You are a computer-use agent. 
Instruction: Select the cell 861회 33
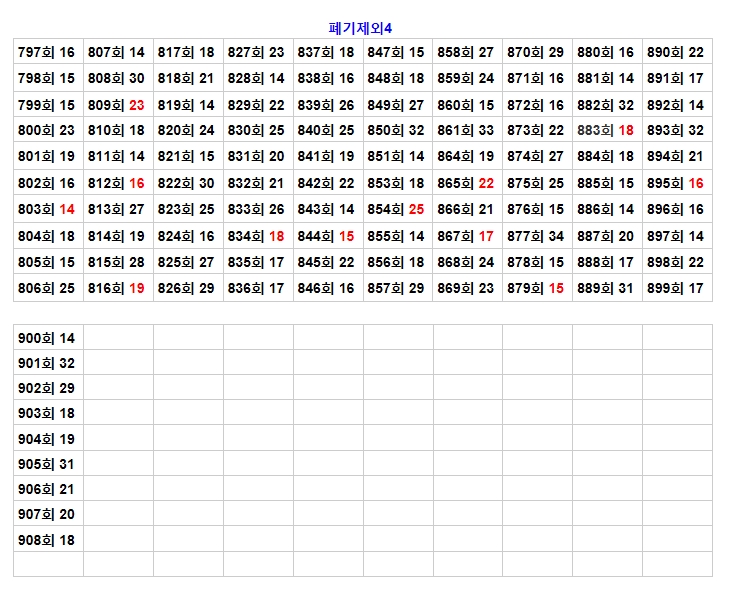[466, 131]
